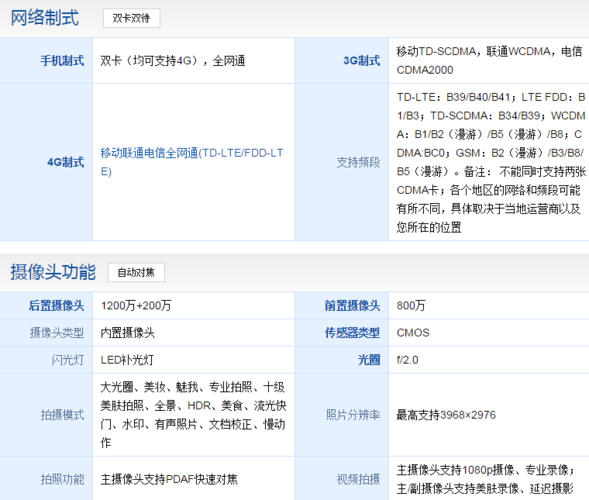
Task: Click the 拍照功能 label
Action: (x=62, y=479)
